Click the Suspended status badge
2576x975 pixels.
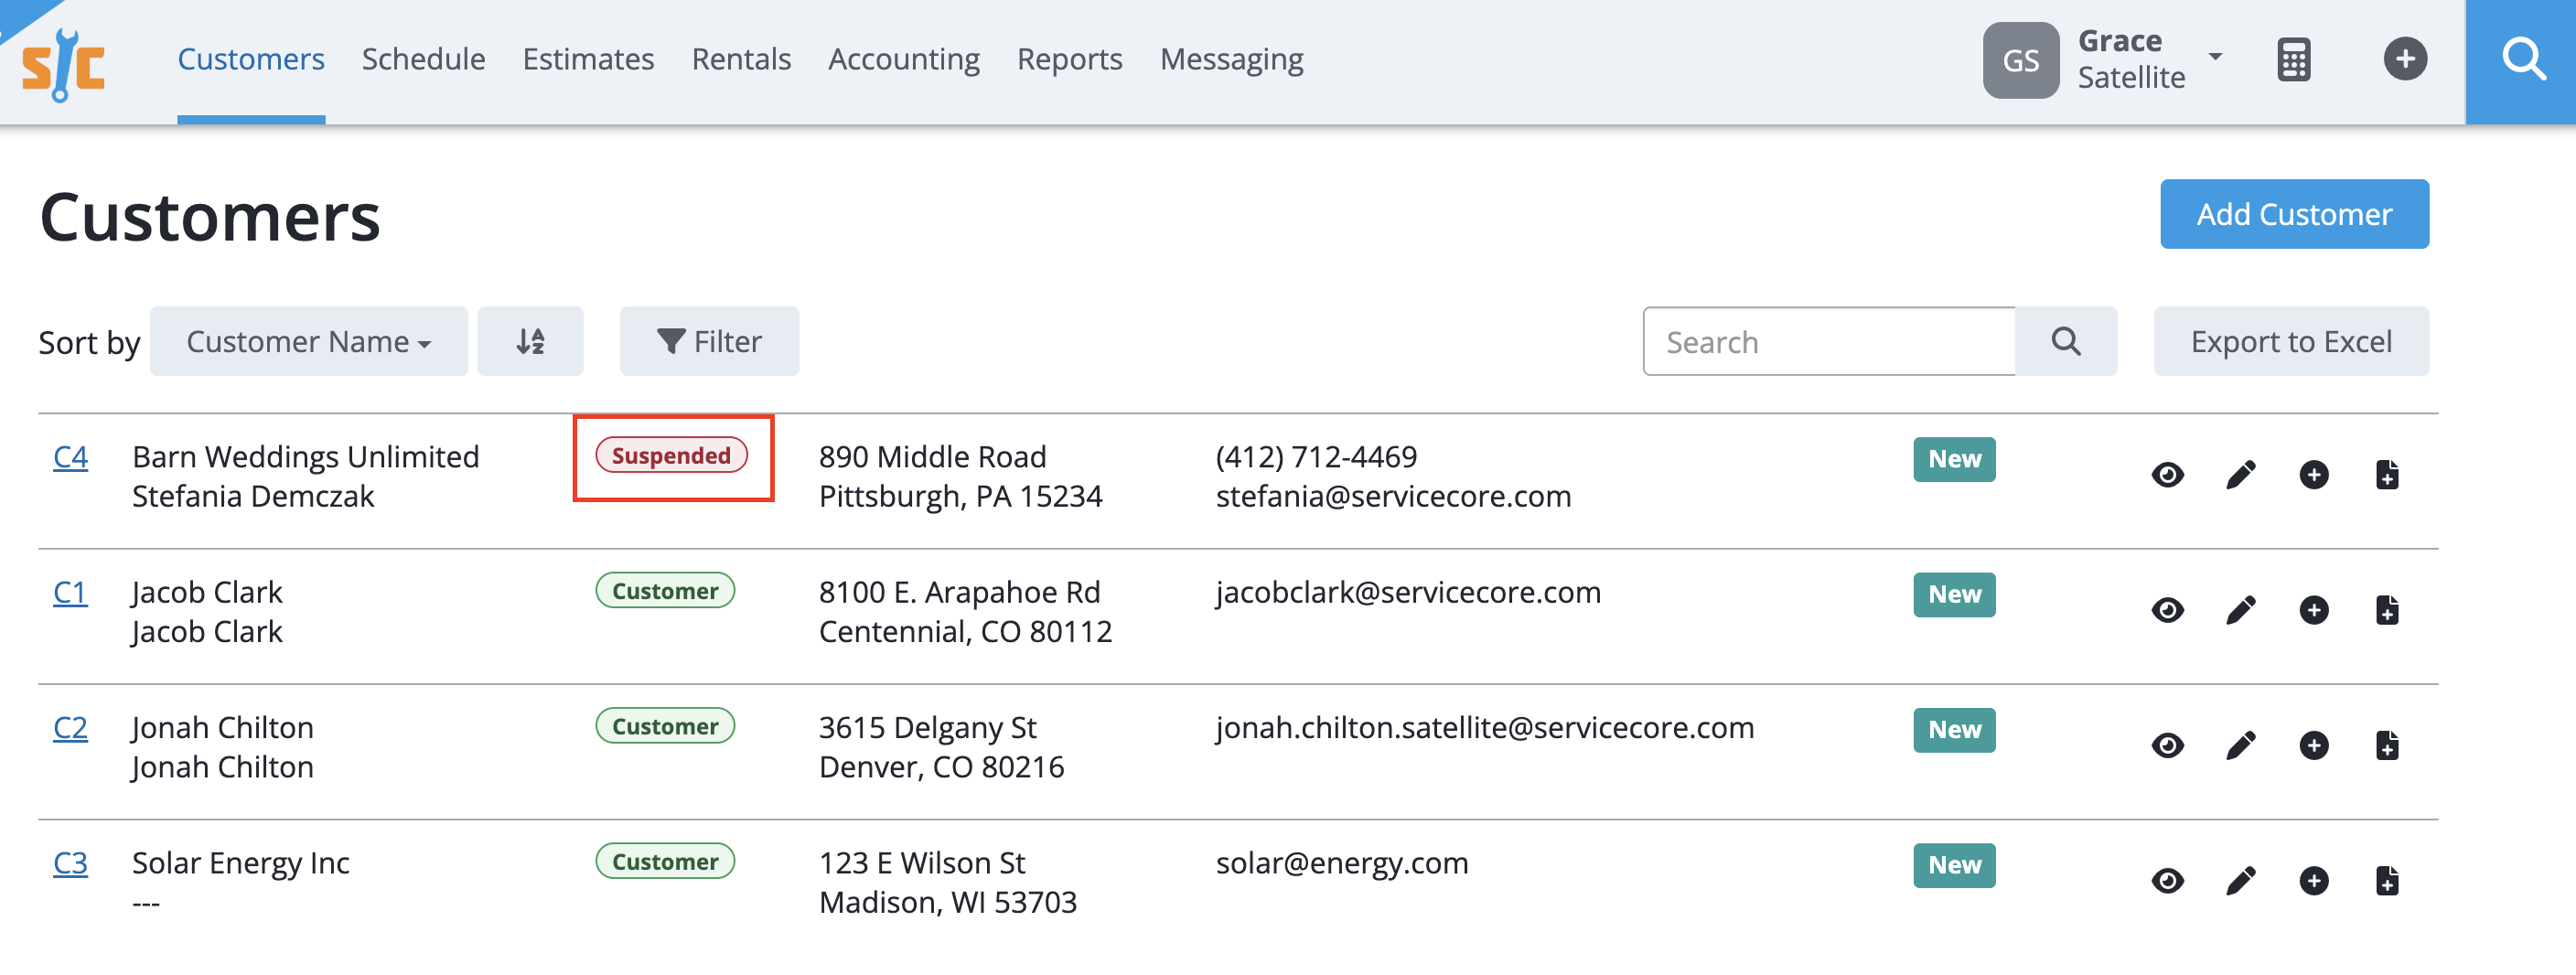pyautogui.click(x=671, y=455)
